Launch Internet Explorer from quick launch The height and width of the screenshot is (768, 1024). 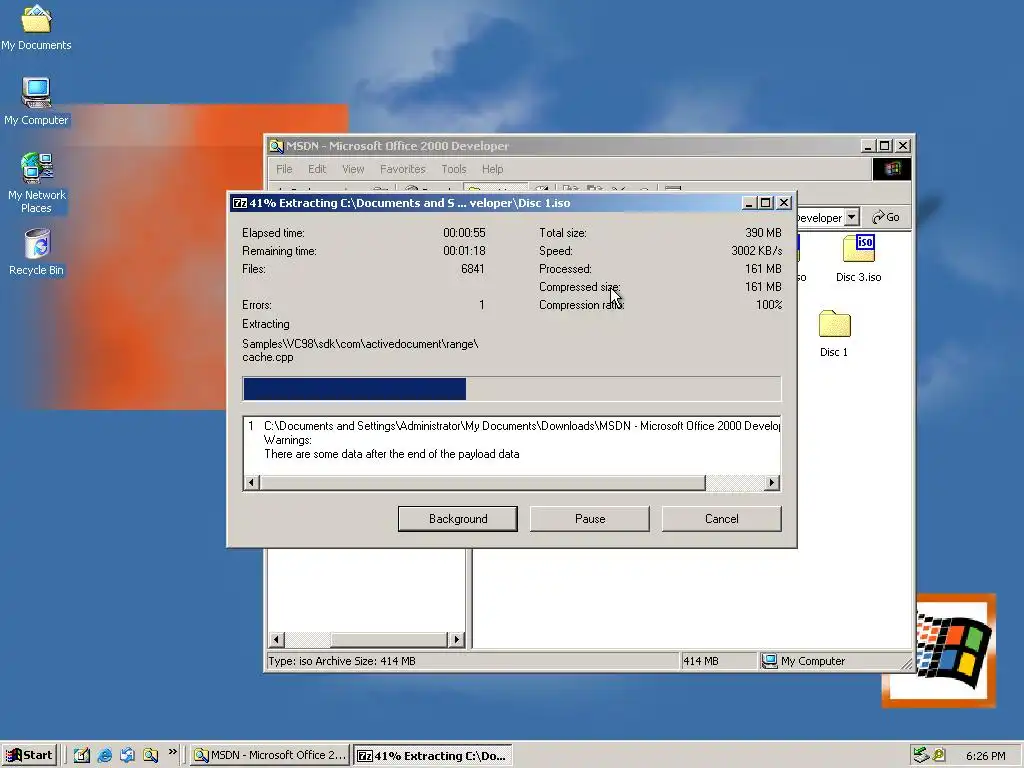[104, 755]
